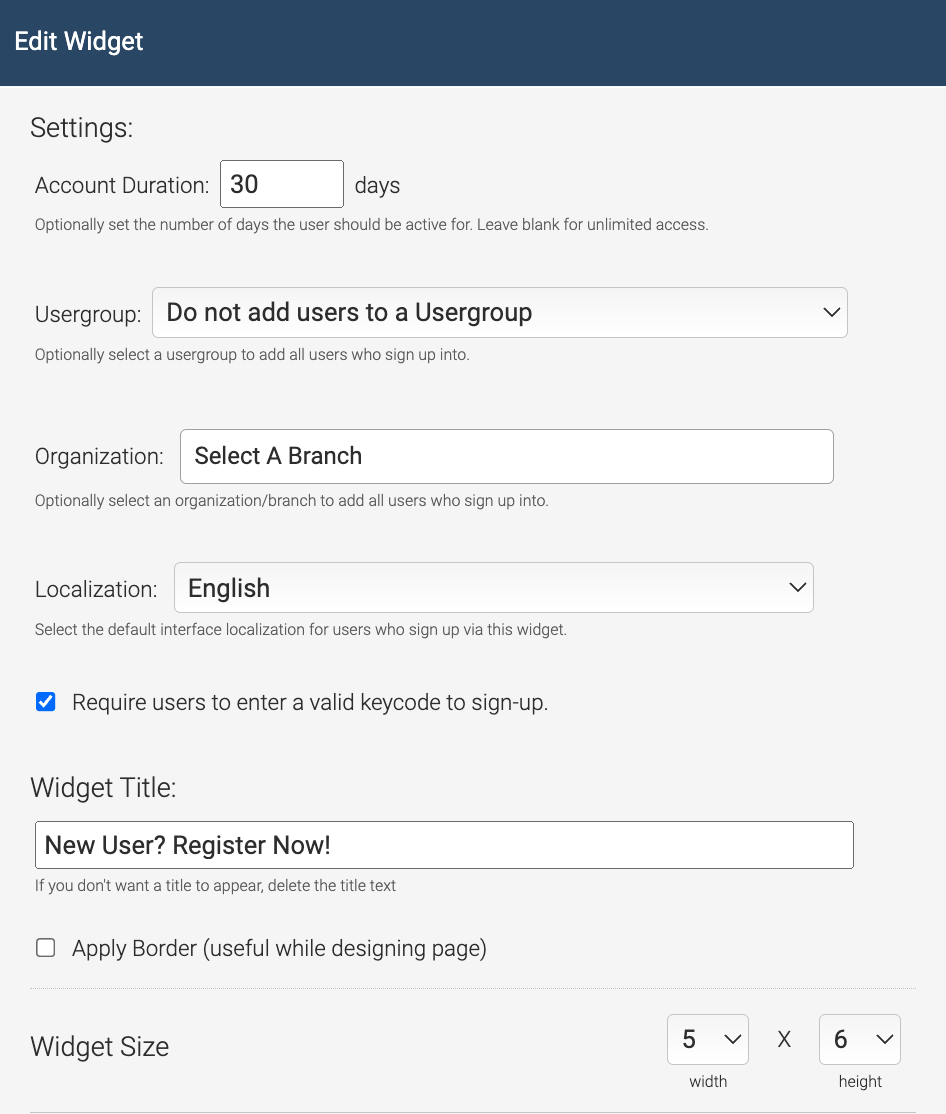Open the widget width dropdown

point(707,1039)
